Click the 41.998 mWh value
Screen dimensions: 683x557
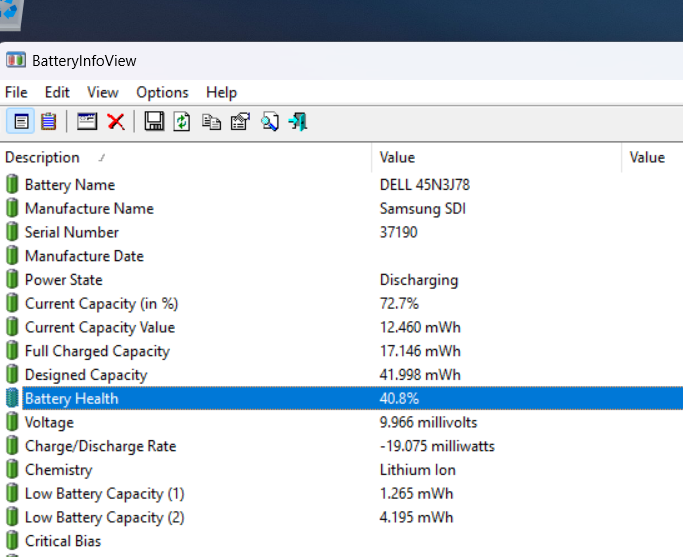tap(420, 375)
